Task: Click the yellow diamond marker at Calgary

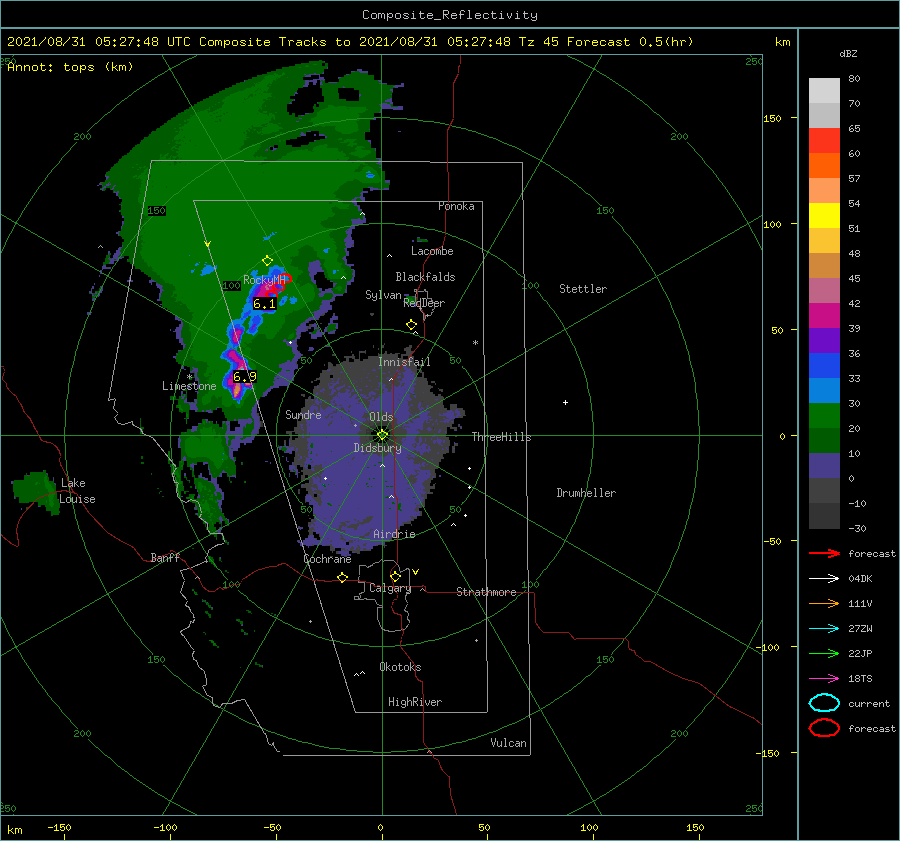Action: click(x=395, y=576)
